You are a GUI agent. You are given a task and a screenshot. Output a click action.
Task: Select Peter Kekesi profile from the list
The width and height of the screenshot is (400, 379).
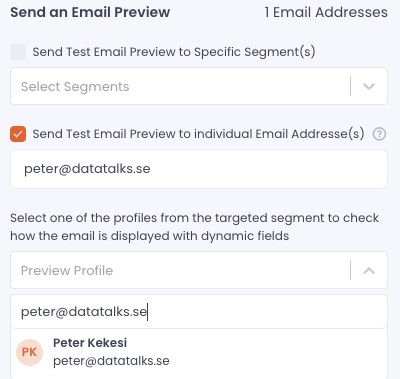[199, 352]
